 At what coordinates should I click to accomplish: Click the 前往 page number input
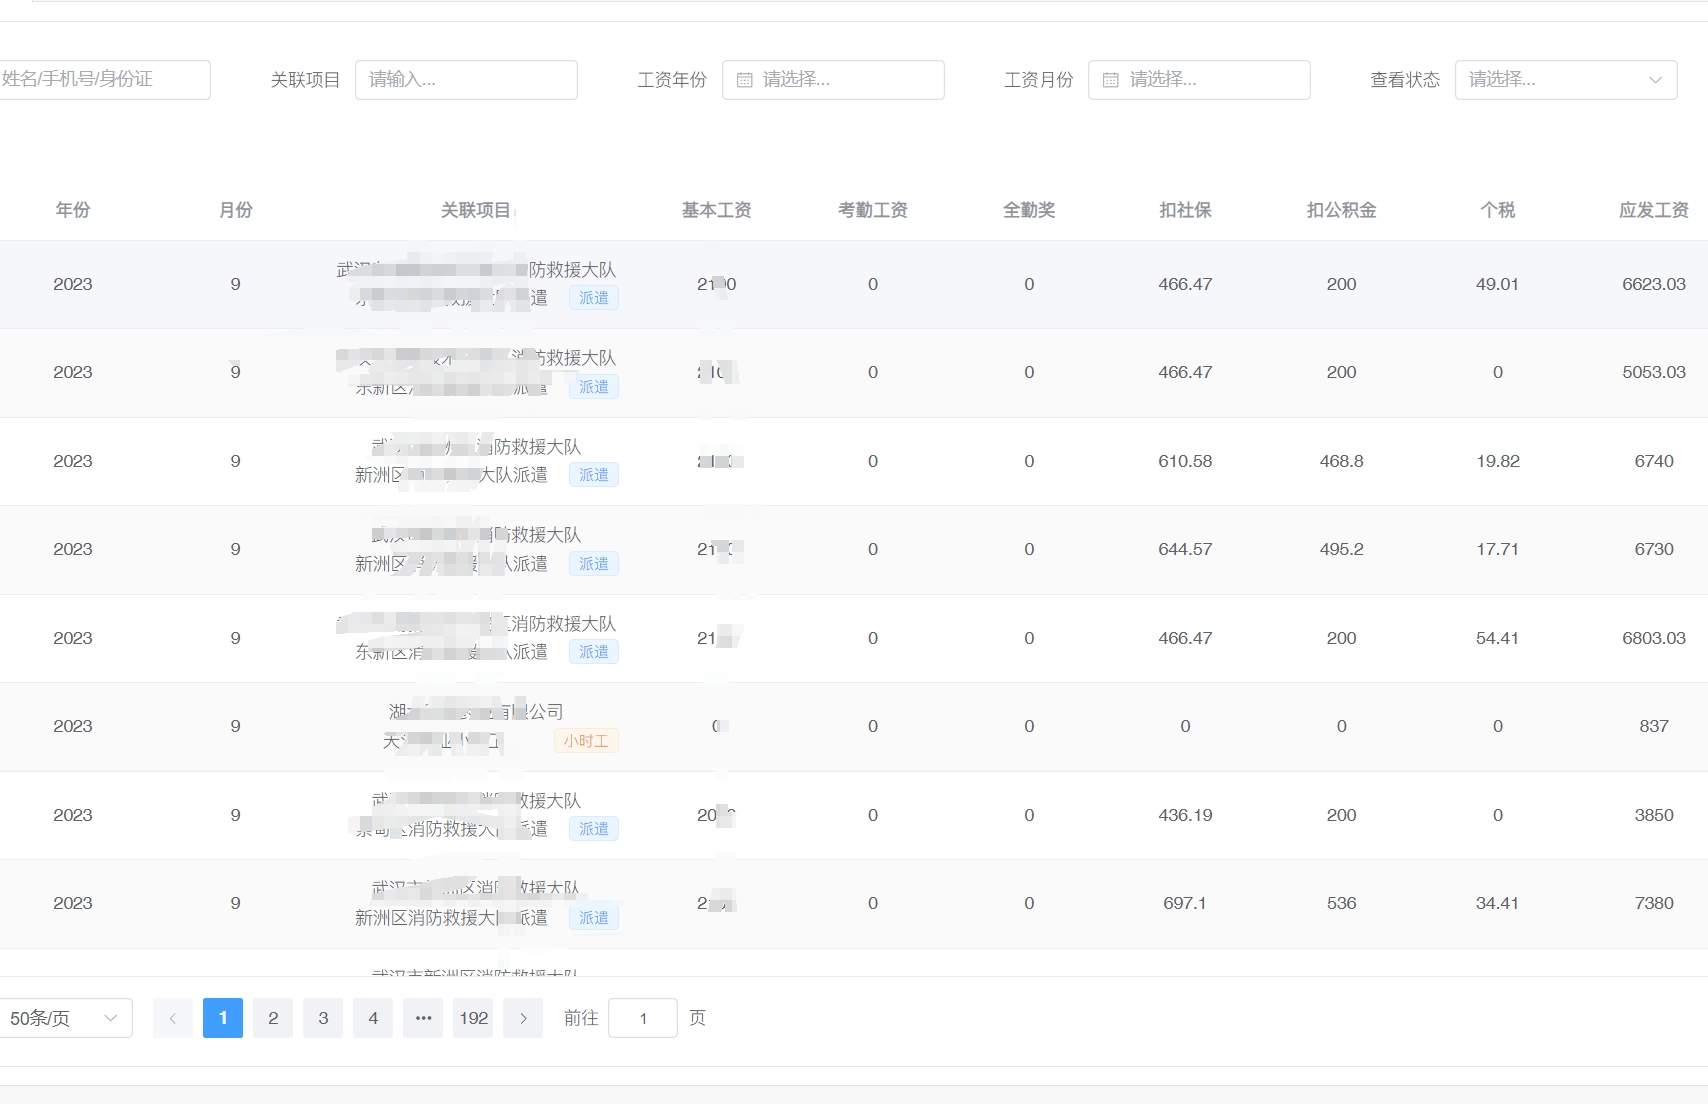coord(643,1018)
